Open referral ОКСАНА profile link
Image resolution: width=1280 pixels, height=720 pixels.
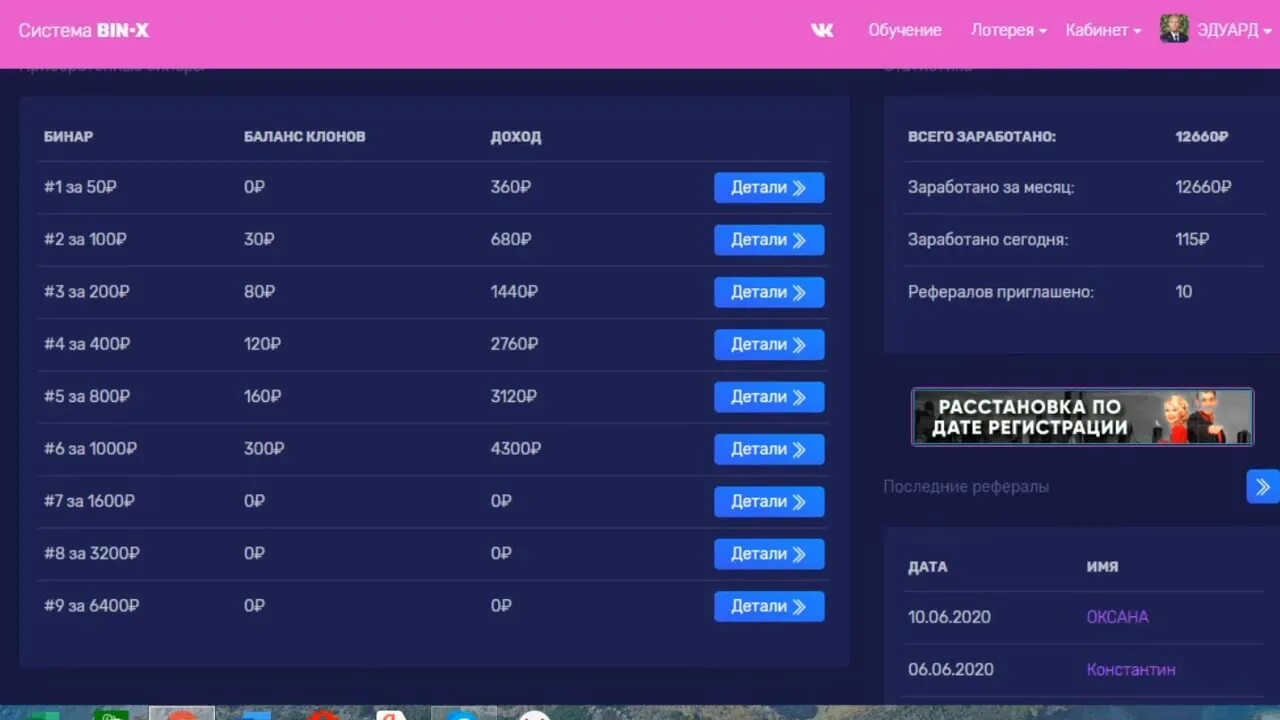(1117, 617)
